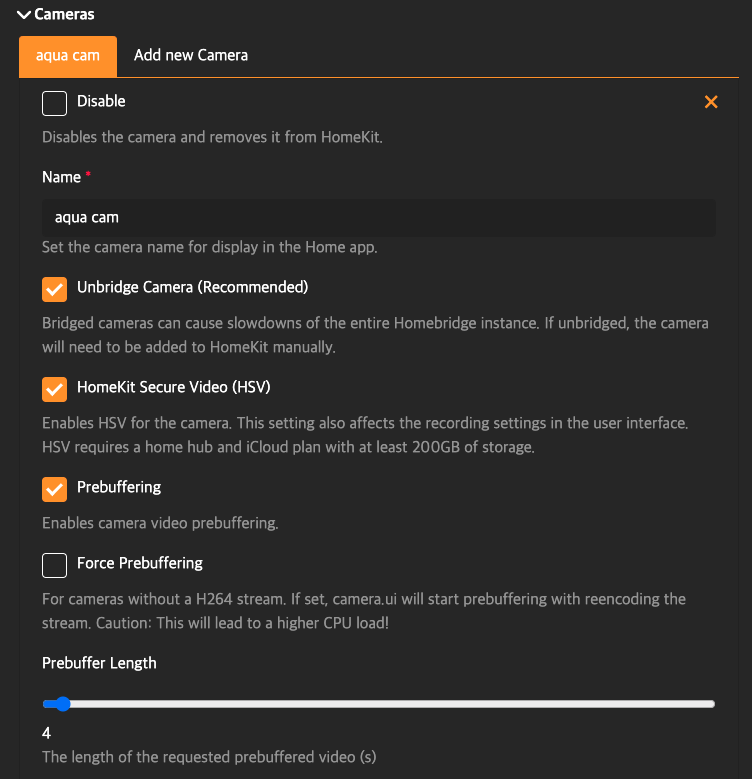Viewport: 752px width, 779px height.
Task: Click the Prebuffer Length value 4
Action: pos(47,733)
